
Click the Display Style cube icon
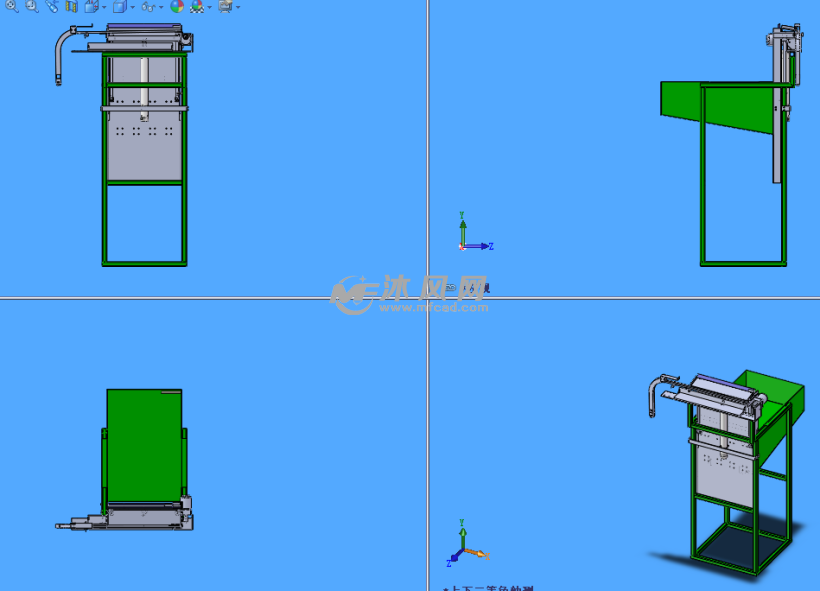(120, 6)
